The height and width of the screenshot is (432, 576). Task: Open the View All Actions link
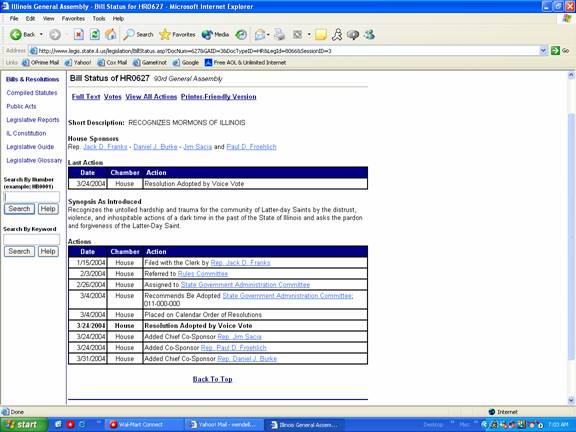click(151, 97)
